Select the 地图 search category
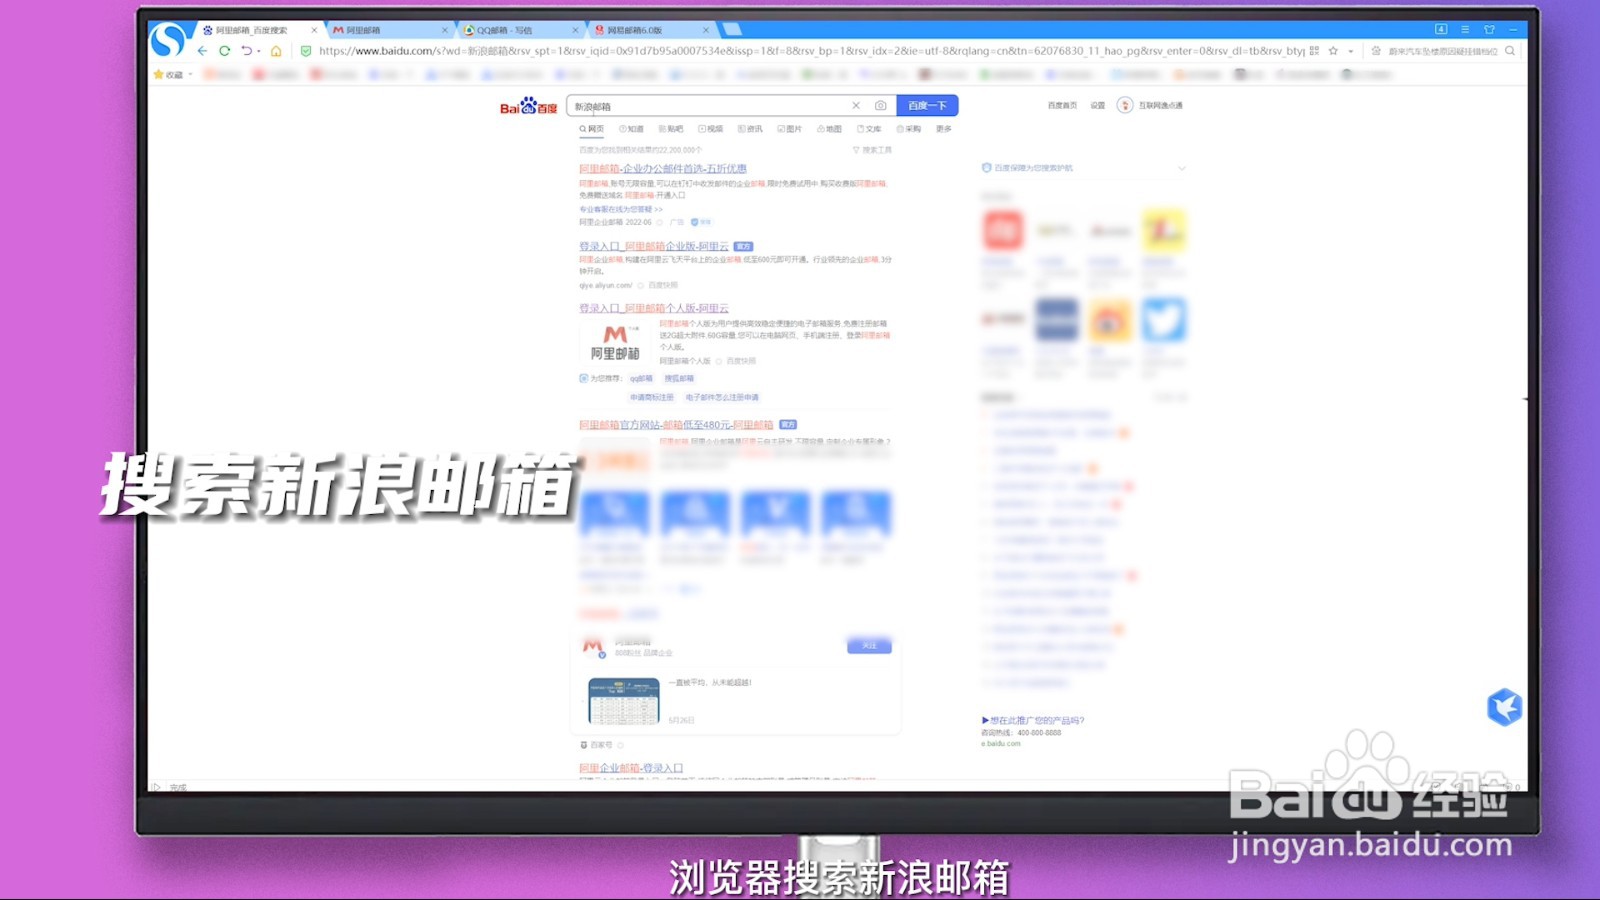This screenshot has height=900, width=1600. tap(829, 129)
